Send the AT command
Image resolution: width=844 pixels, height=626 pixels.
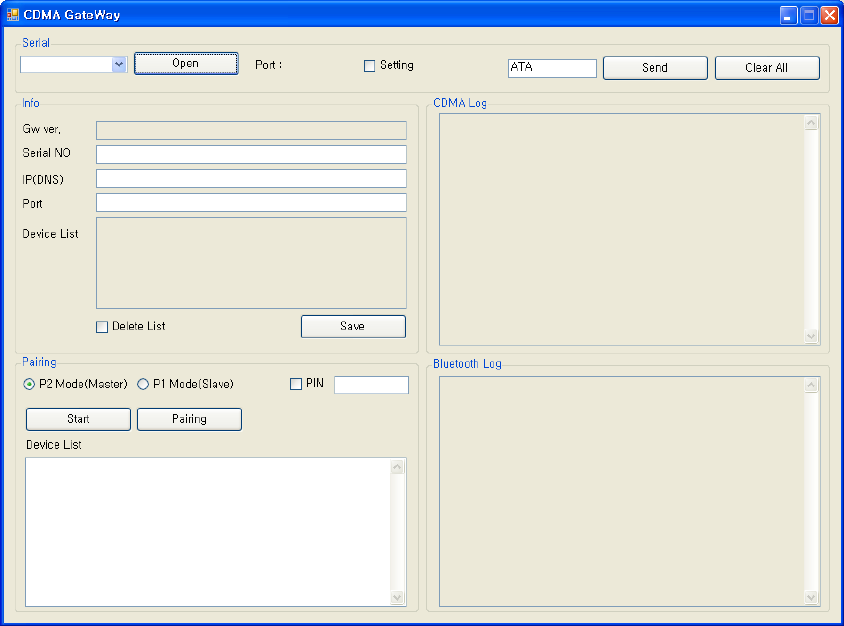(655, 68)
